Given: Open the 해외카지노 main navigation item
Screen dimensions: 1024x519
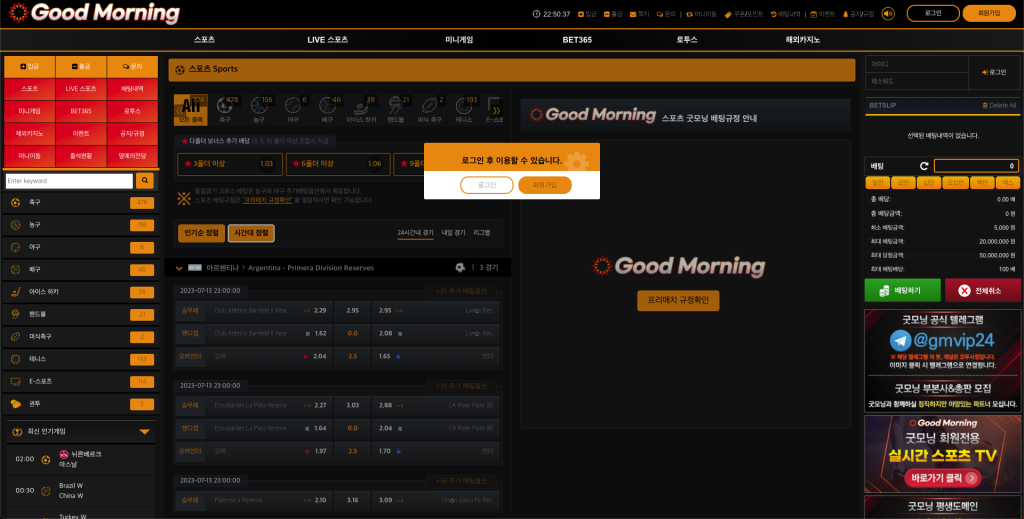Looking at the screenshot, I should coord(803,40).
